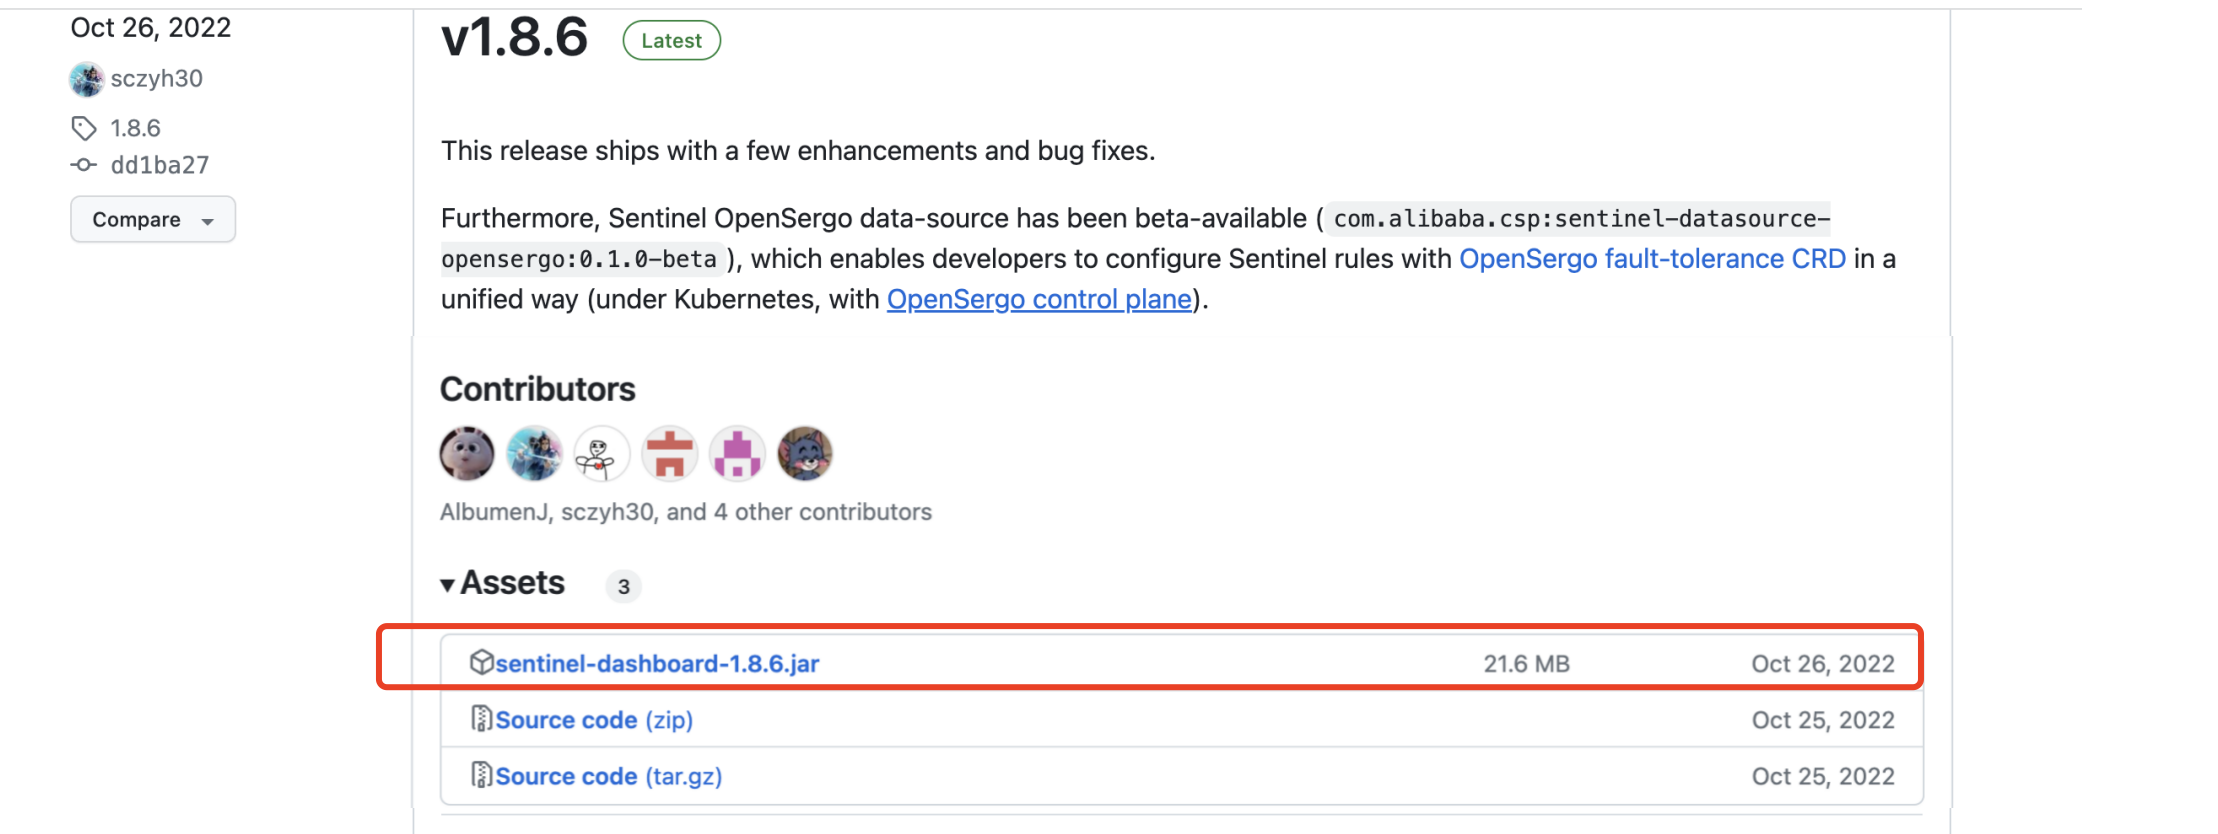Click the Assets count badge showing 3

[x=623, y=586]
